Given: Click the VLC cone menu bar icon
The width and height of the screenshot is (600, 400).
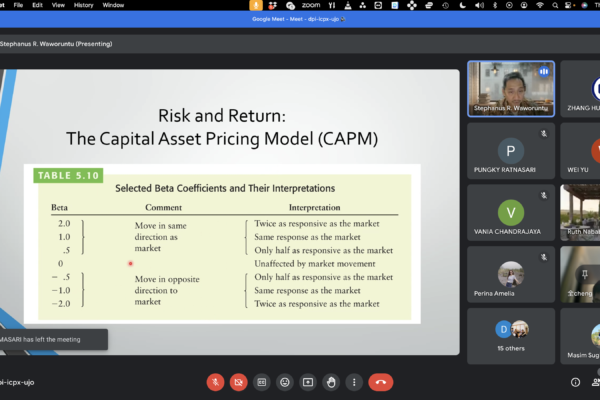Looking at the screenshot, I should 348,5.
